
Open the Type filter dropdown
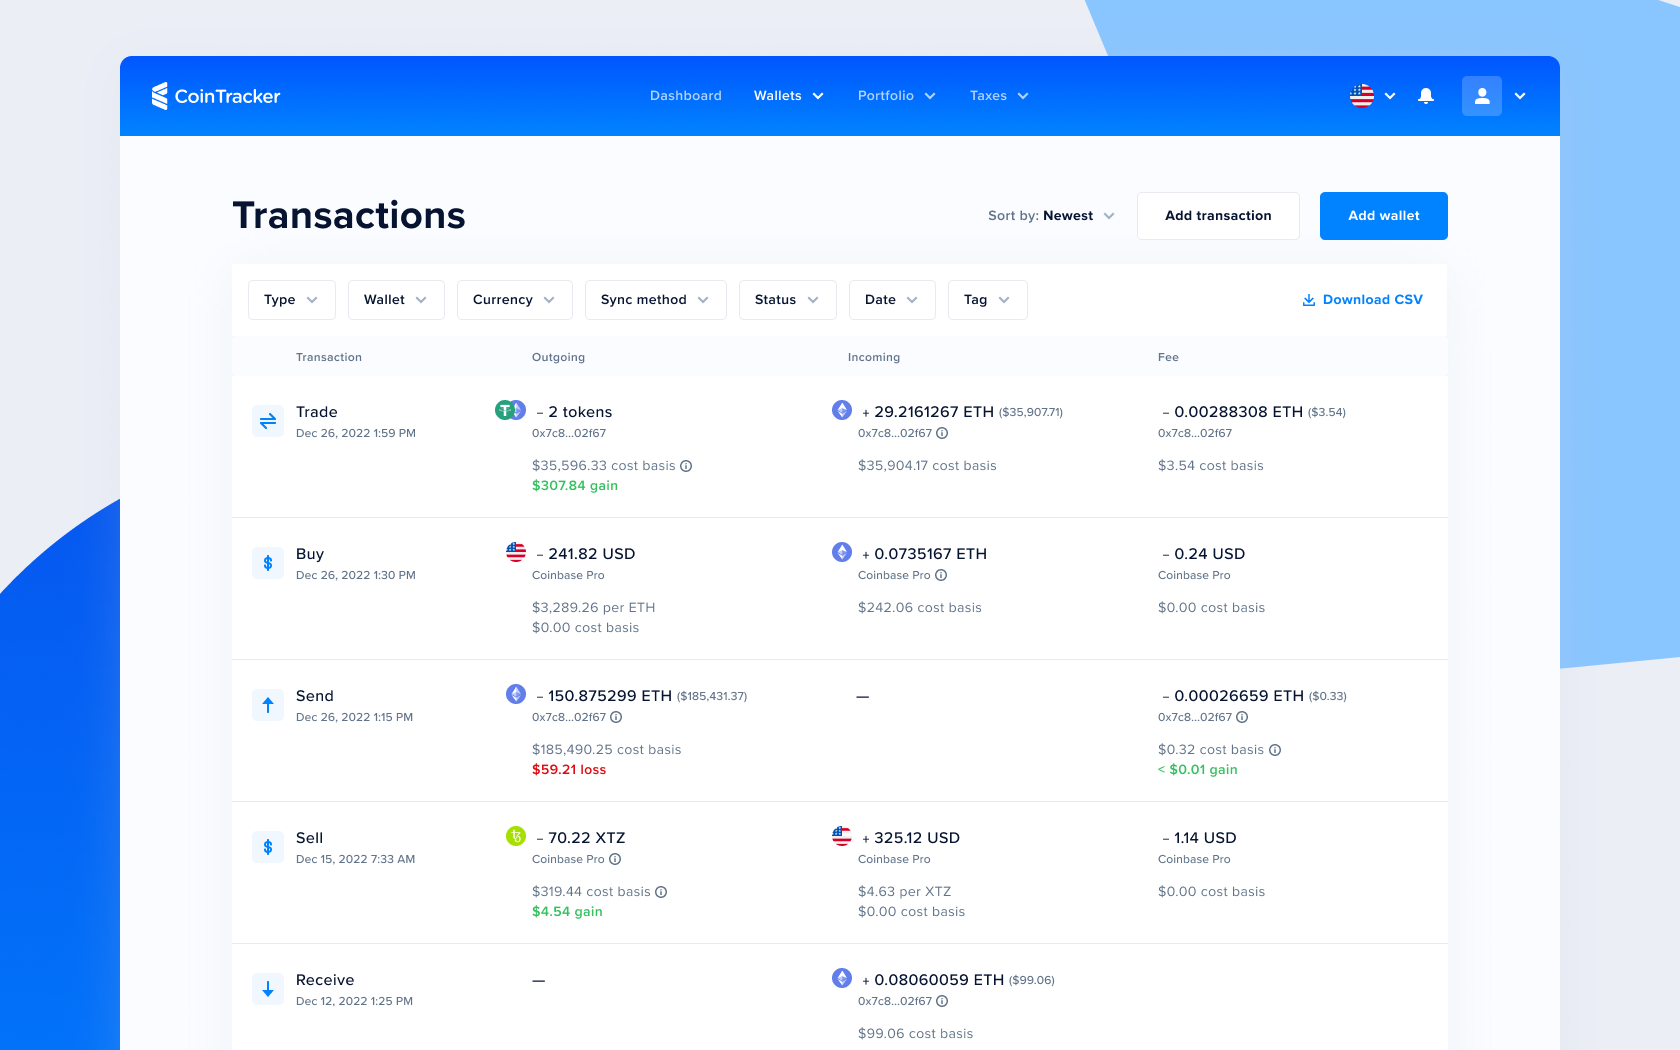click(x=291, y=299)
